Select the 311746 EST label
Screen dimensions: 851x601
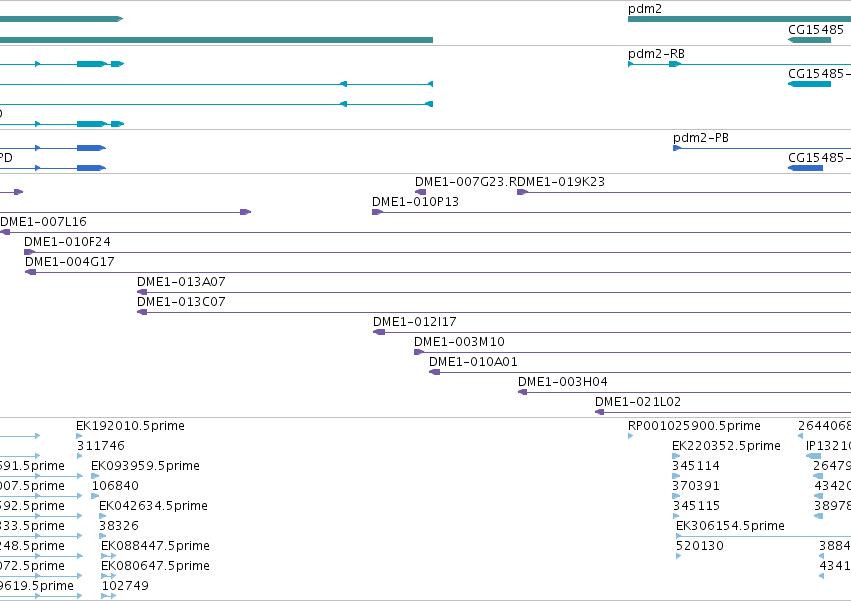(101, 446)
